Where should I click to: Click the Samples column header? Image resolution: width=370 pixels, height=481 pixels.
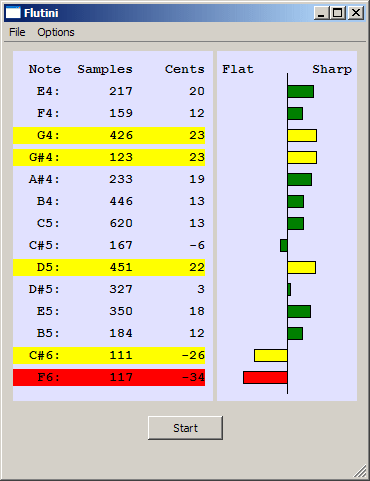[105, 69]
